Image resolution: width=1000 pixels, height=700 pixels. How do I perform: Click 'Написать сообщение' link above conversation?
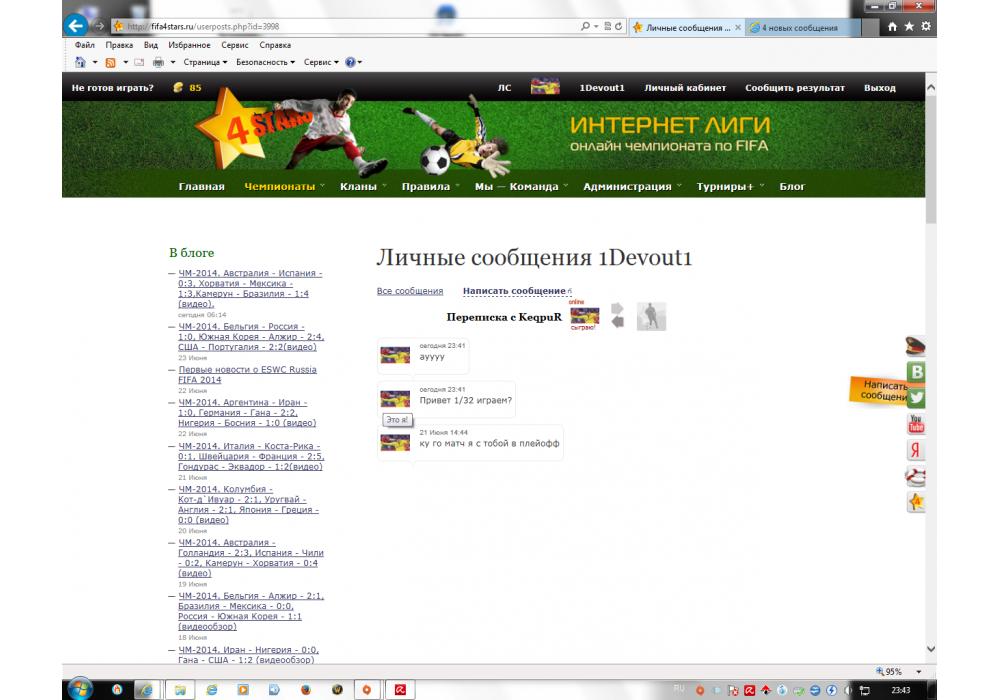click(x=514, y=291)
